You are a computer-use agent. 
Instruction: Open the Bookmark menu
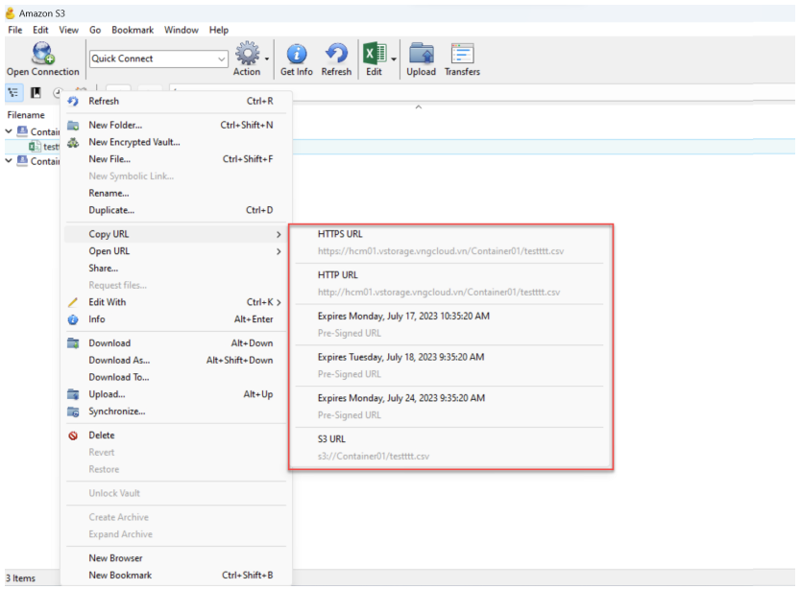click(132, 30)
